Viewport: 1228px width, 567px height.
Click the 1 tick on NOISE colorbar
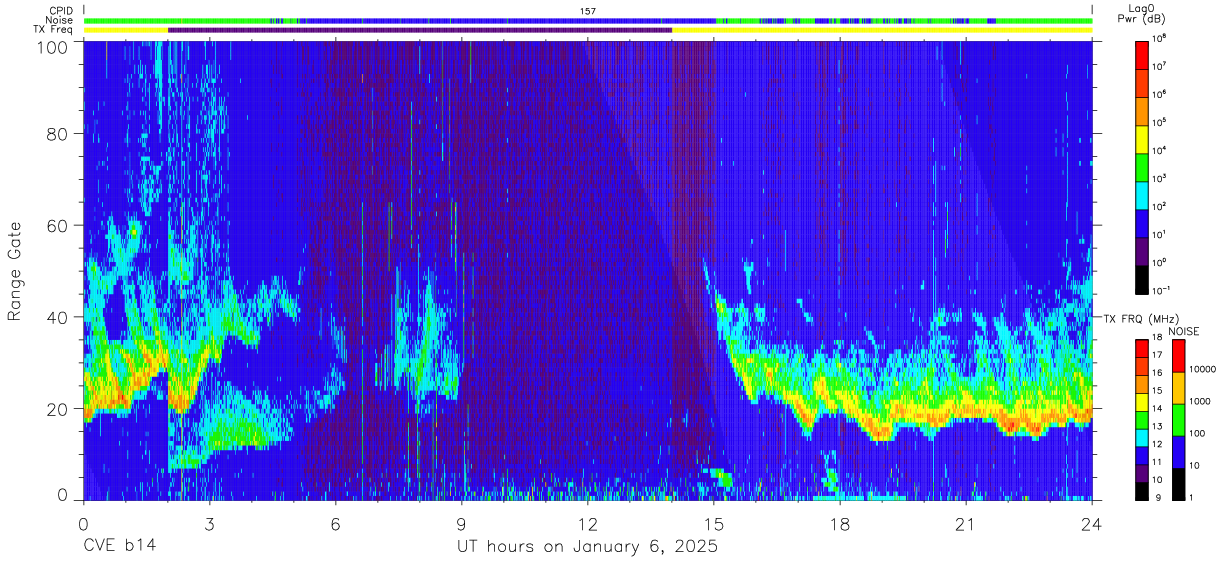pyautogui.click(x=1192, y=497)
